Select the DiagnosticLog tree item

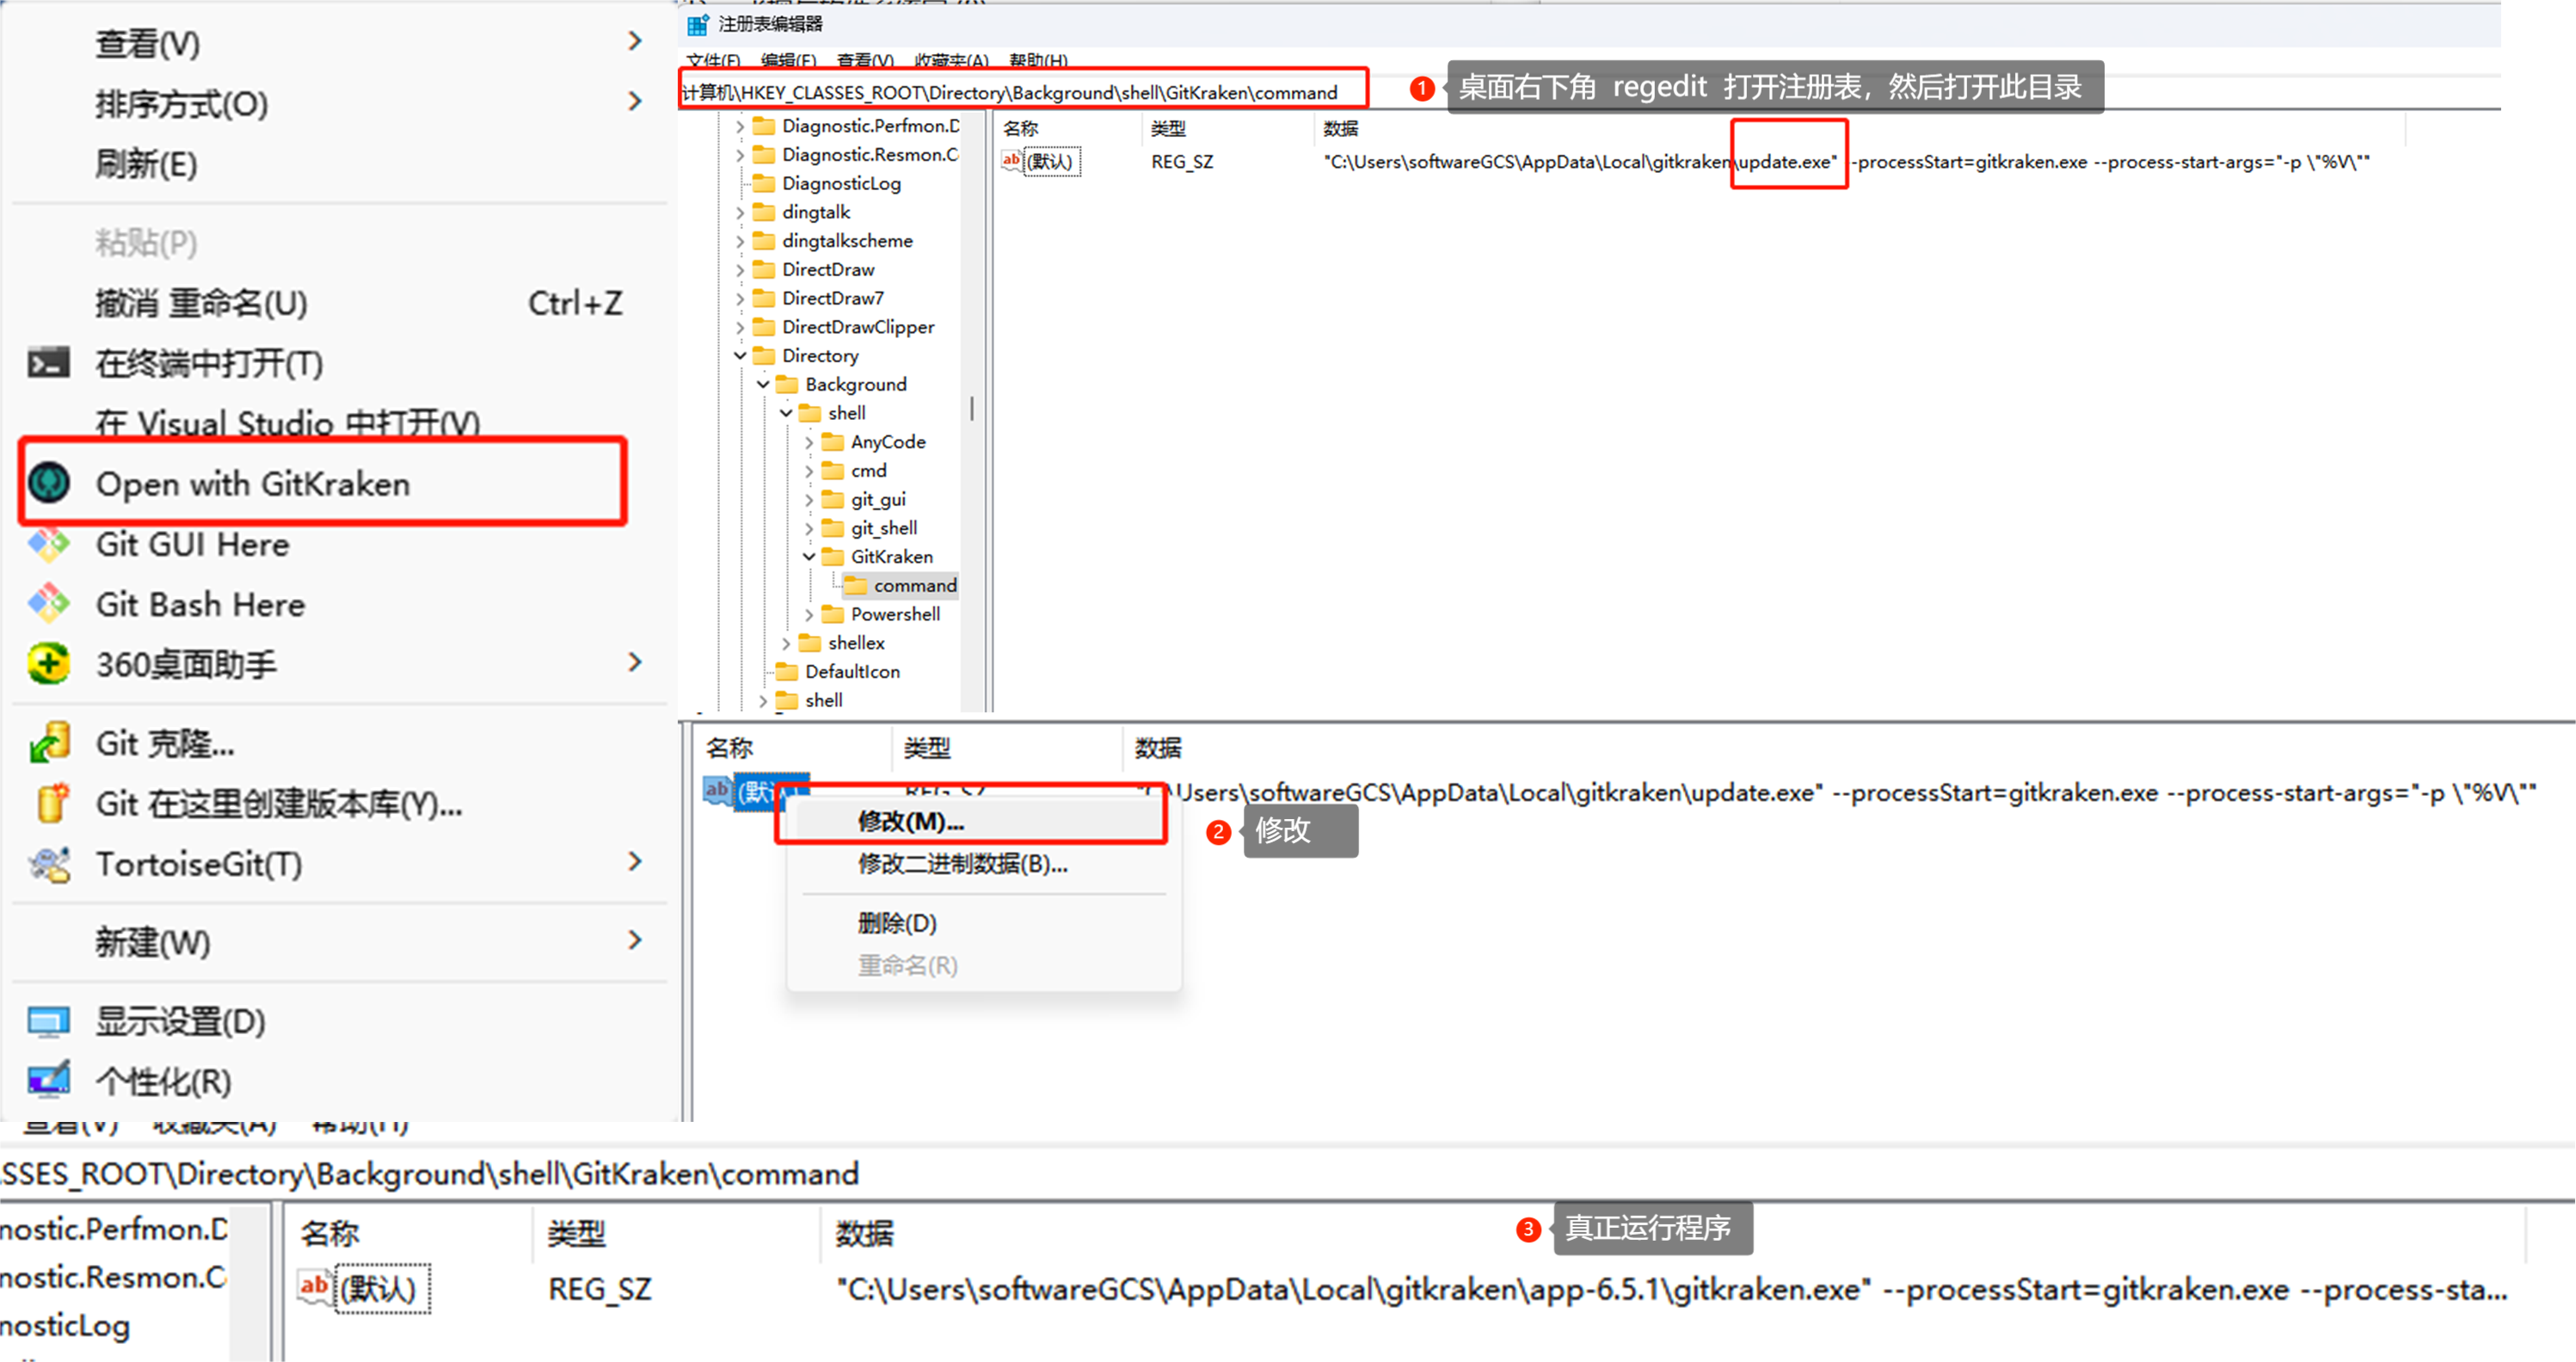[x=841, y=183]
